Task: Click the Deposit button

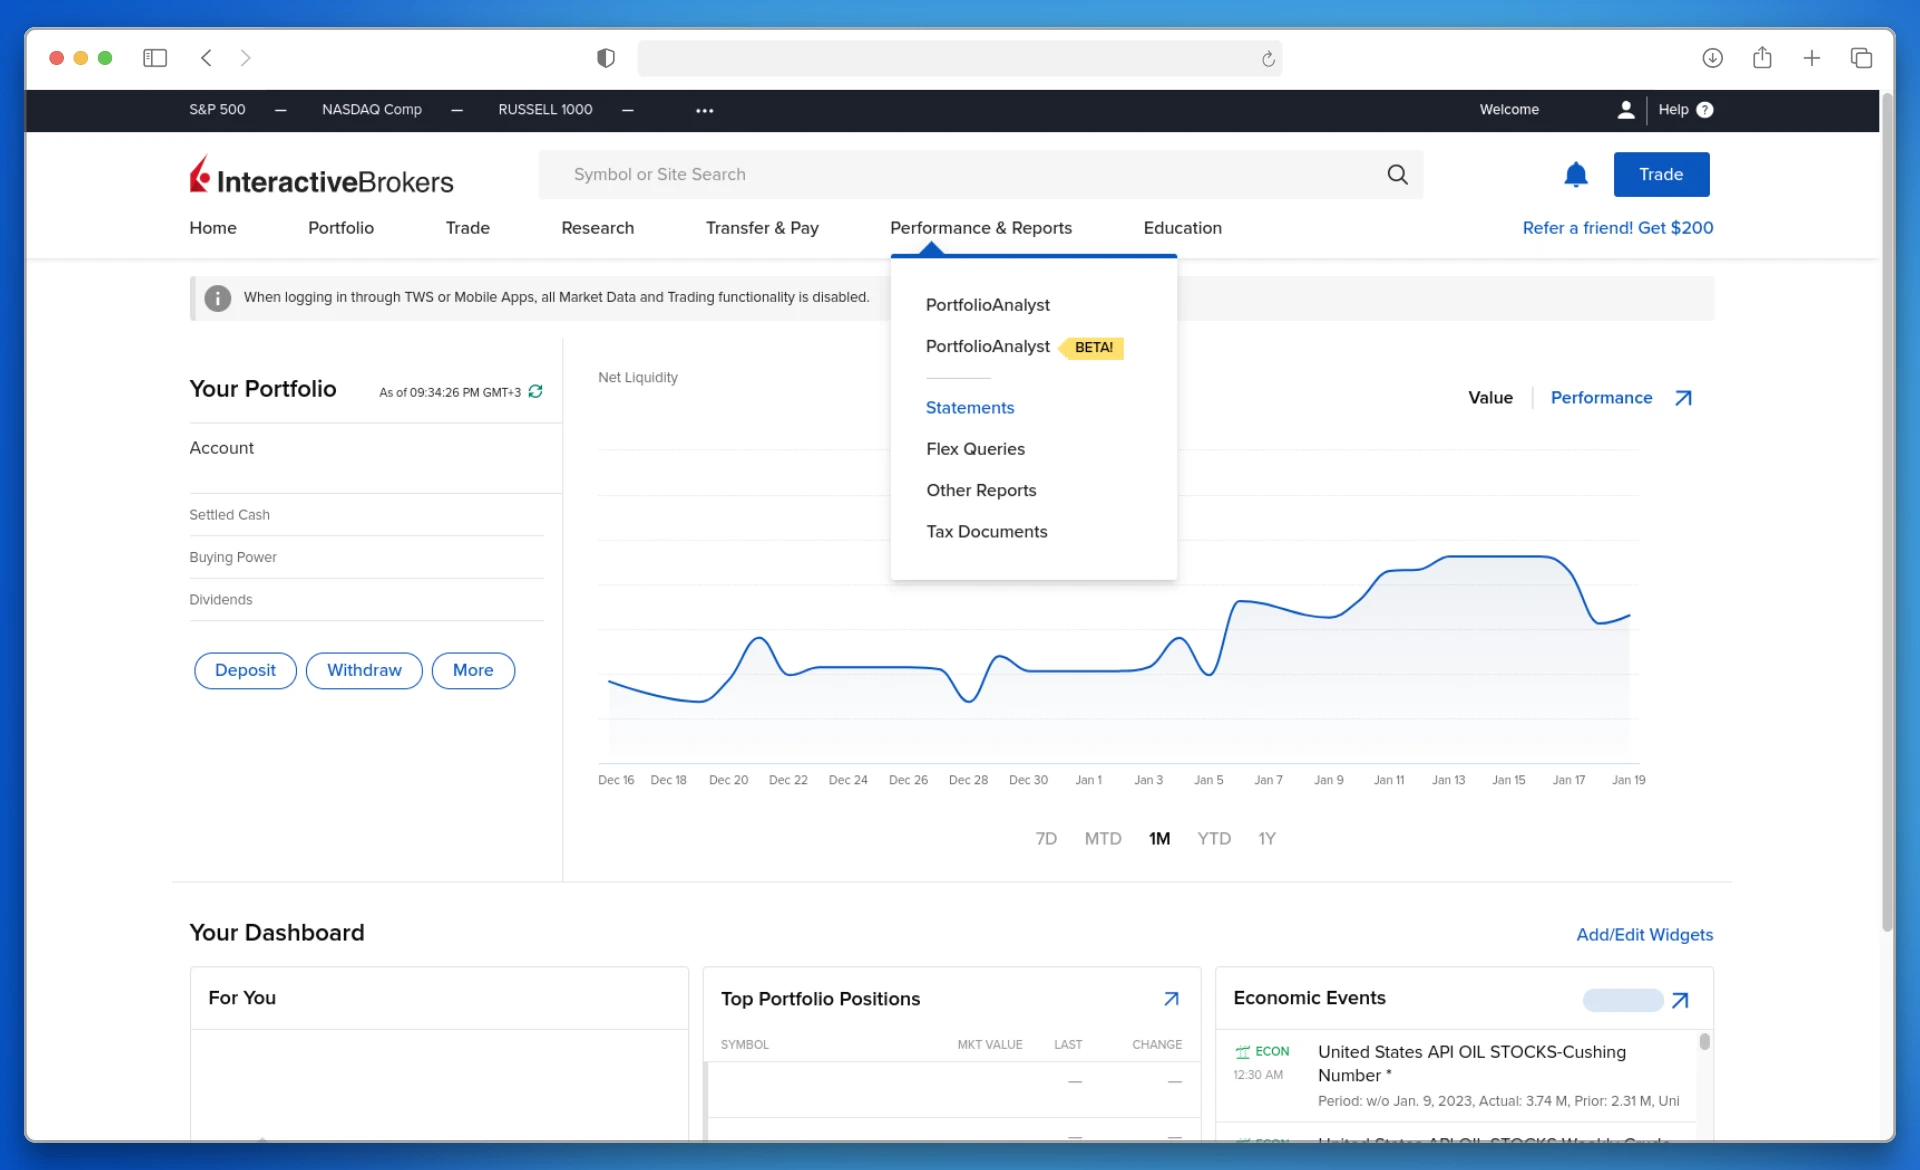Action: coord(245,671)
